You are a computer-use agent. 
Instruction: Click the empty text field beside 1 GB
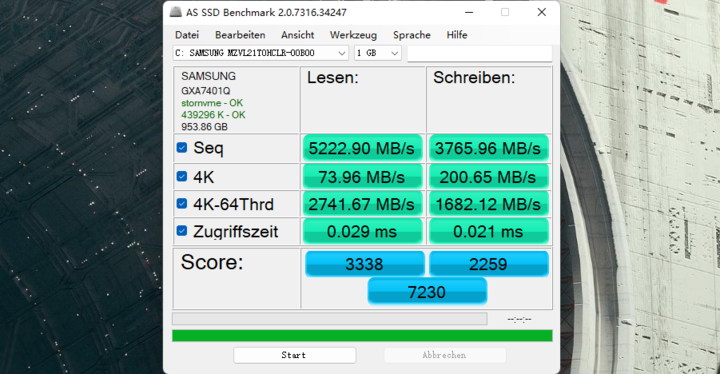coord(479,53)
